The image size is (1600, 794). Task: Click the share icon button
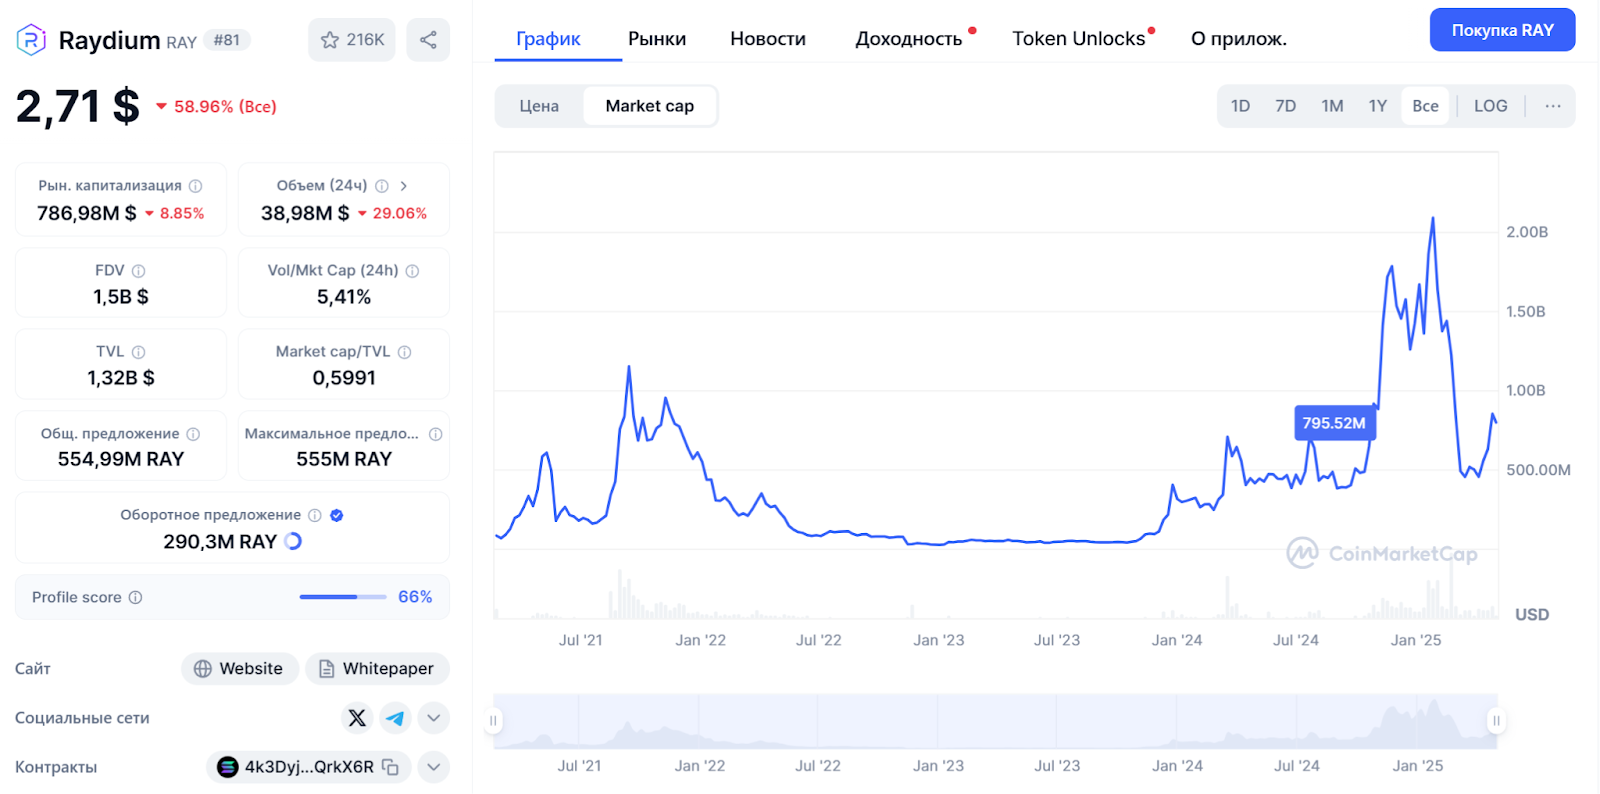pyautogui.click(x=428, y=40)
